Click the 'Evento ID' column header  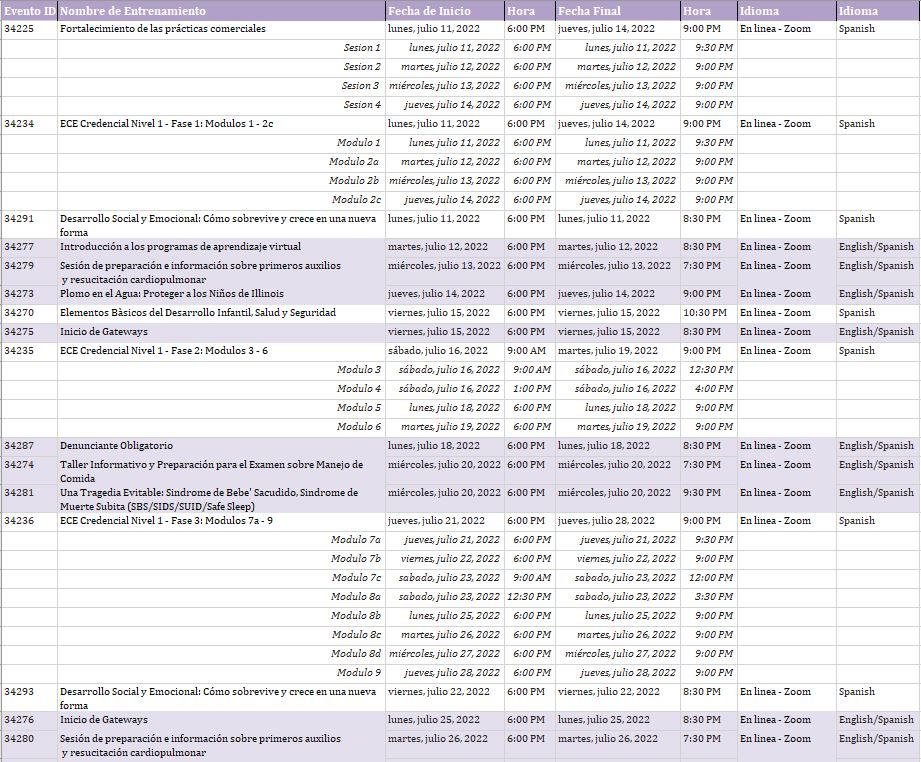[x=29, y=11]
